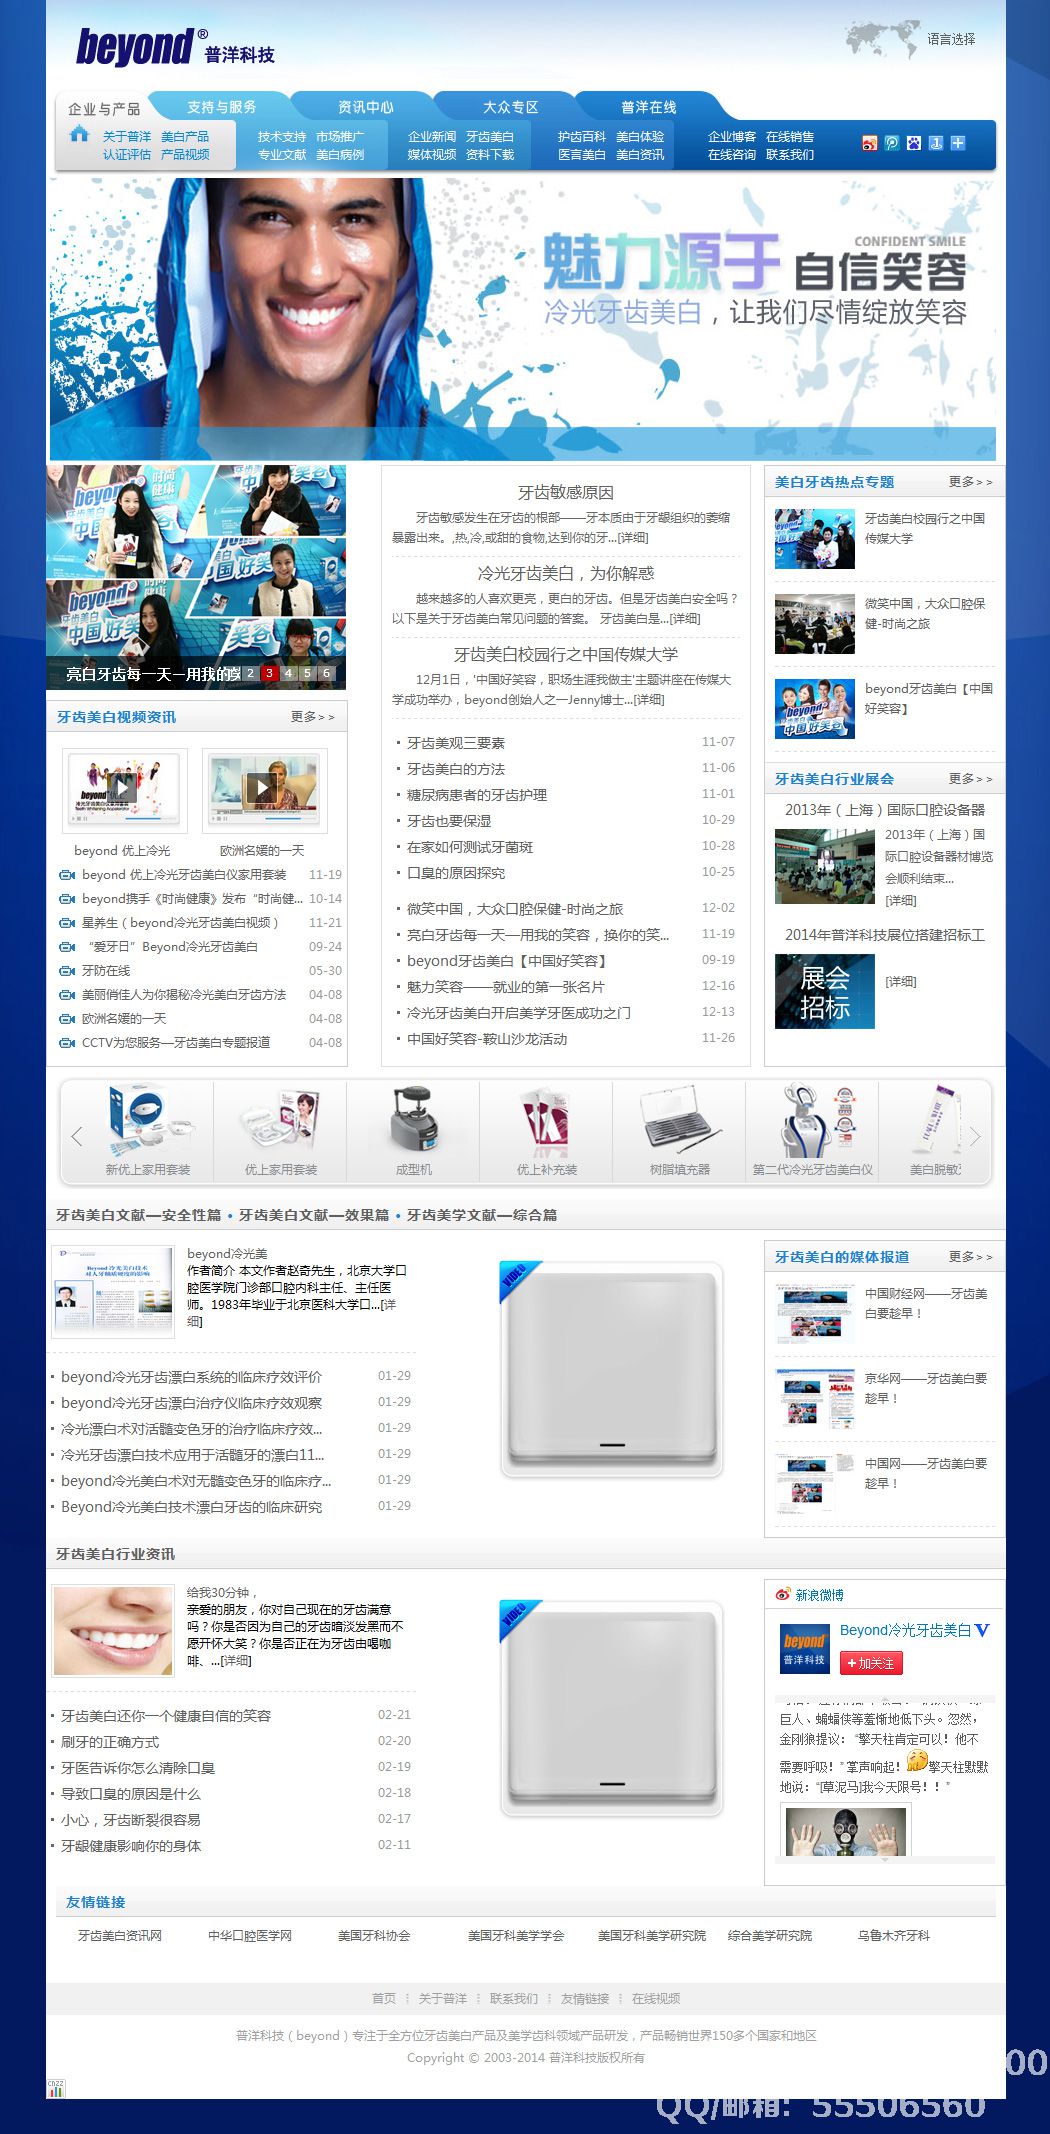Open the Sina Weibo share icon in the nav bar
Image resolution: width=1050 pixels, height=2134 pixels.
pos(869,143)
